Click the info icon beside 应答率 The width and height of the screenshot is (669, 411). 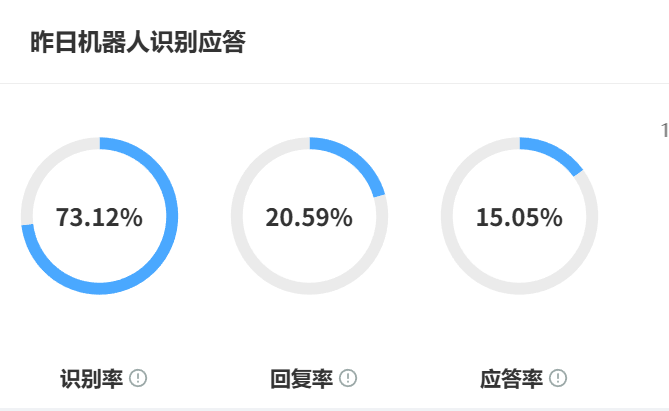click(558, 378)
